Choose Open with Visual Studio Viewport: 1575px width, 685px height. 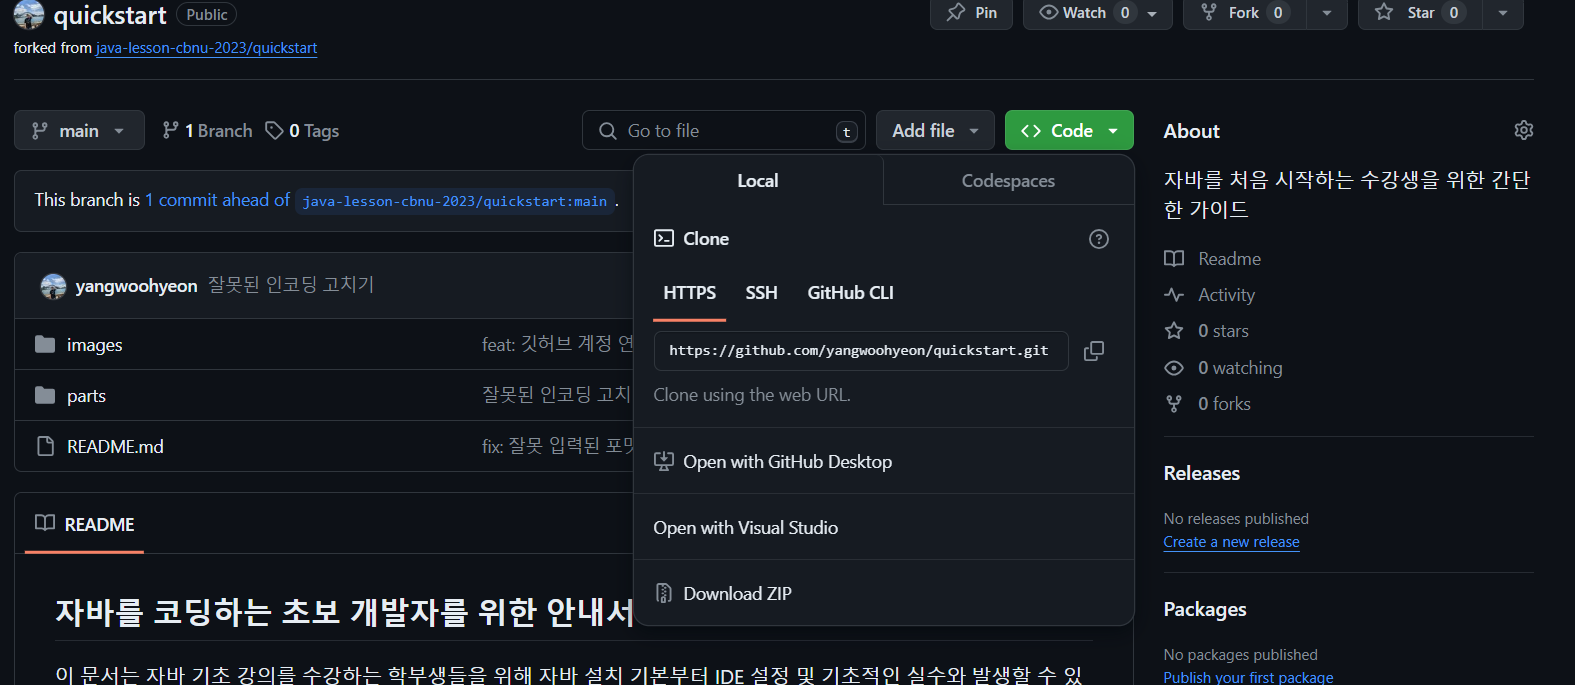884,527
